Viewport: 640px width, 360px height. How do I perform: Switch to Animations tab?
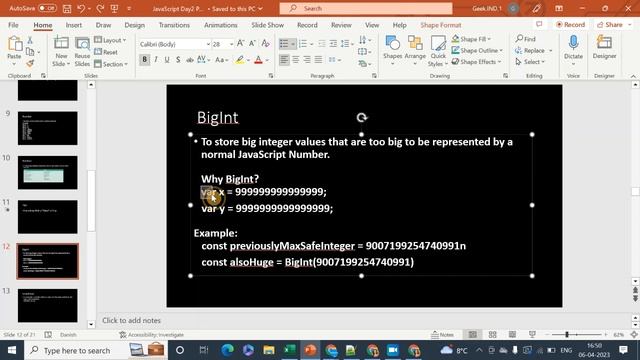pos(220,25)
